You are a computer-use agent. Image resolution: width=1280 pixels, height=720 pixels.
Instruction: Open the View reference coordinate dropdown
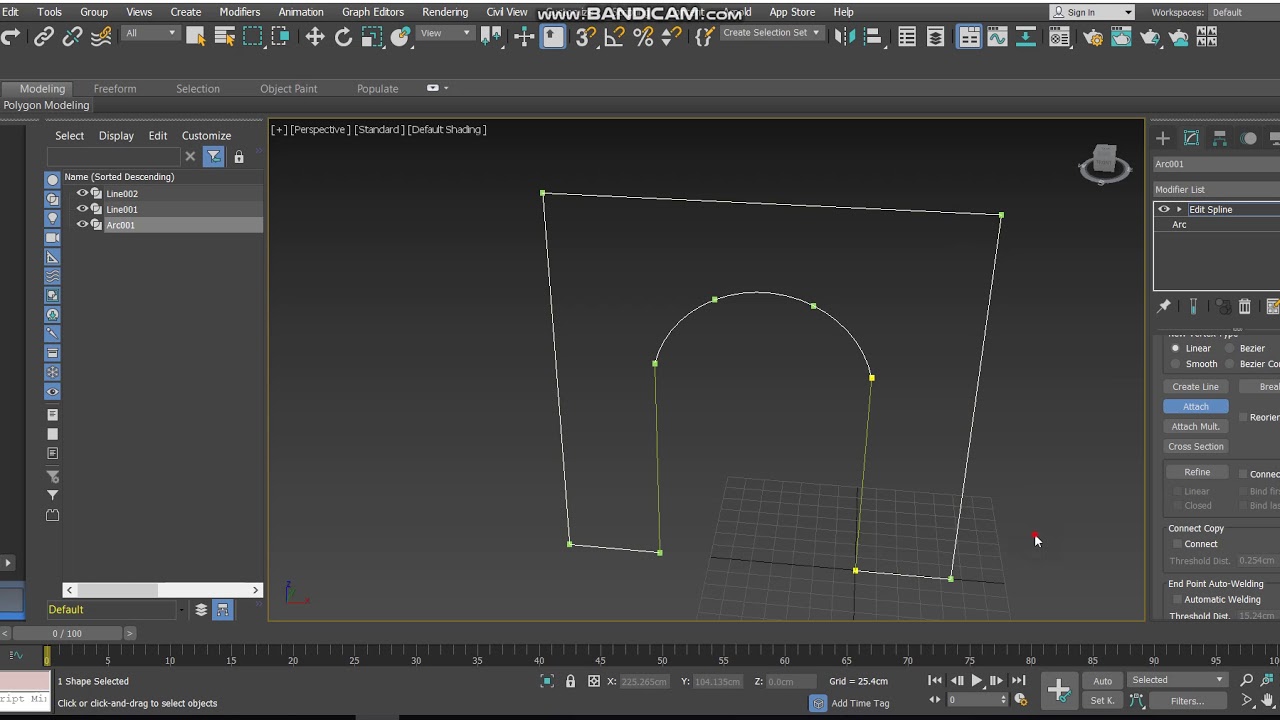[x=445, y=33]
